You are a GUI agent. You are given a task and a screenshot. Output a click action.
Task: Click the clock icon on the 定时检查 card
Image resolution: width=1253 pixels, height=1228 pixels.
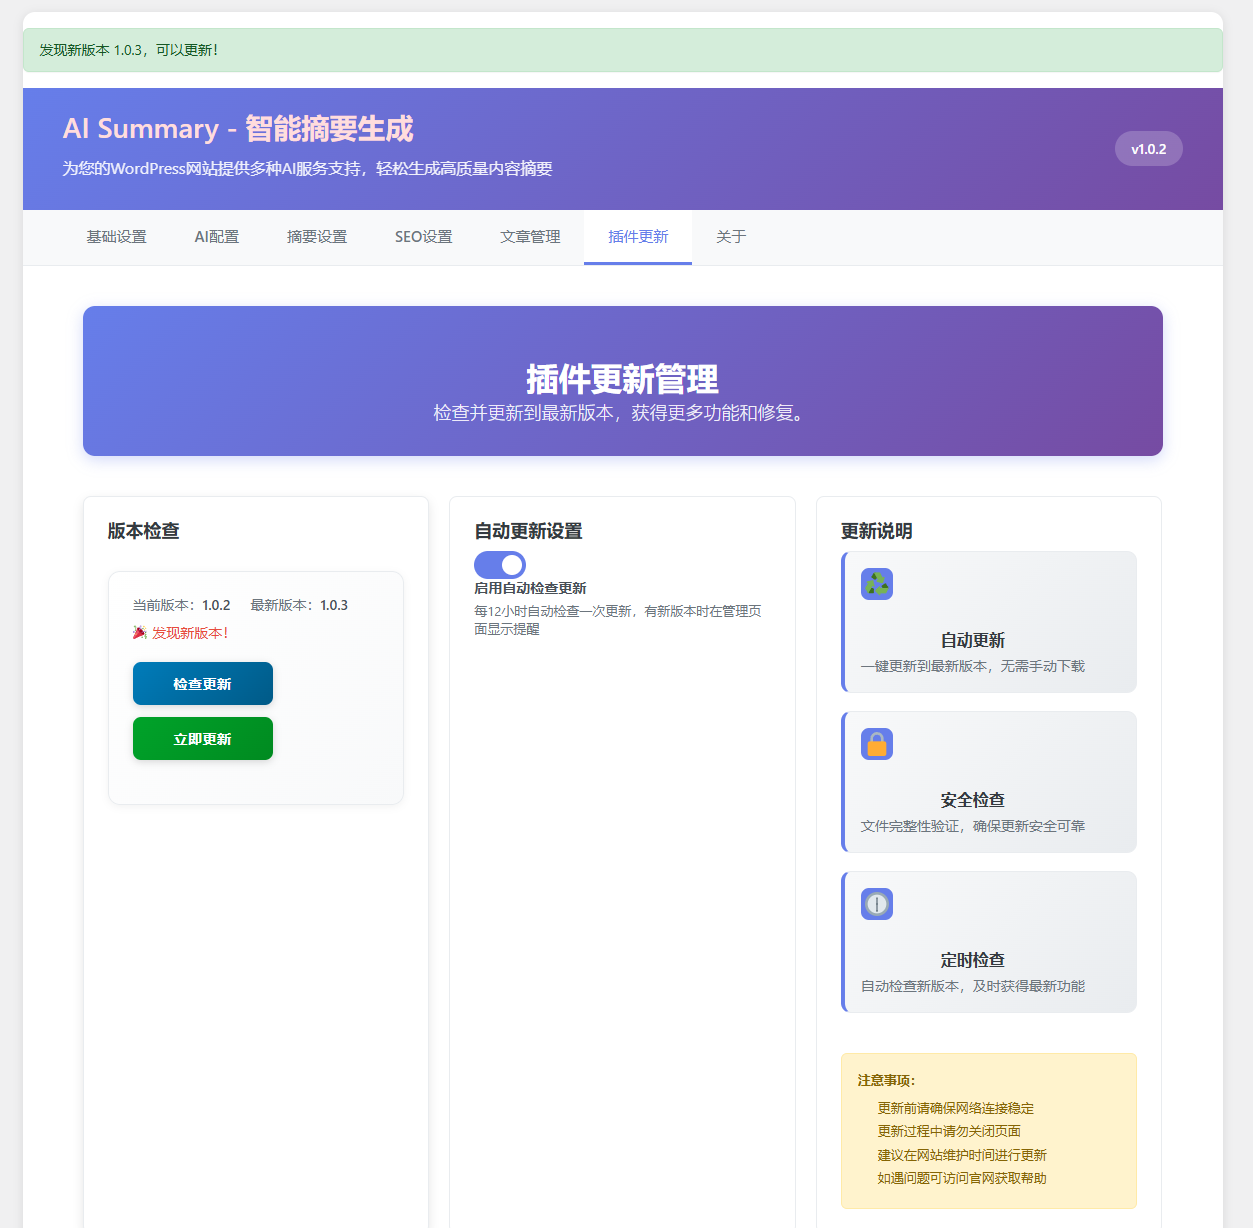tap(876, 904)
